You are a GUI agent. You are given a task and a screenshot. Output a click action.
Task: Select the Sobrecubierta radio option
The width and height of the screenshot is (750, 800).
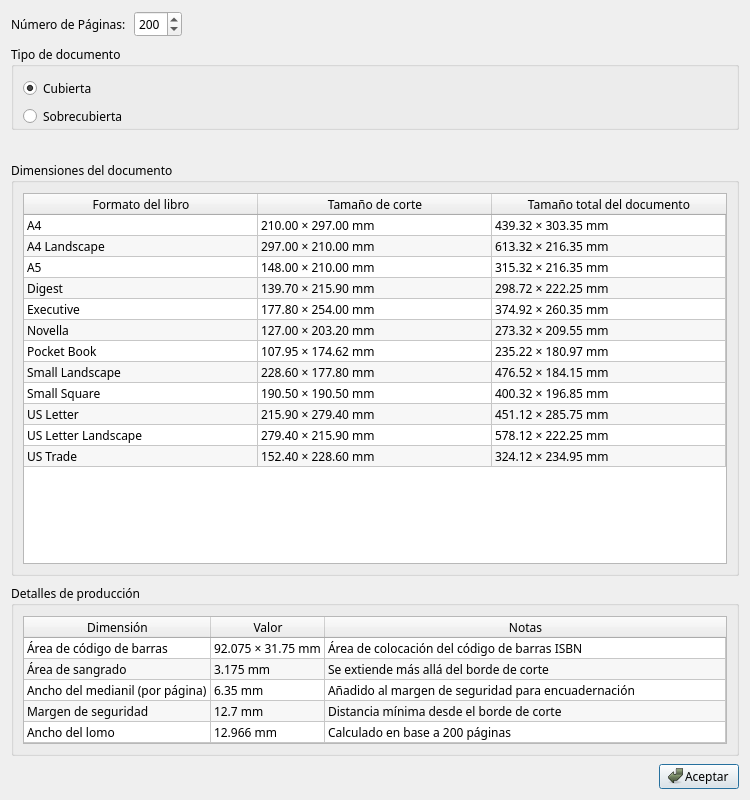pos(30,116)
